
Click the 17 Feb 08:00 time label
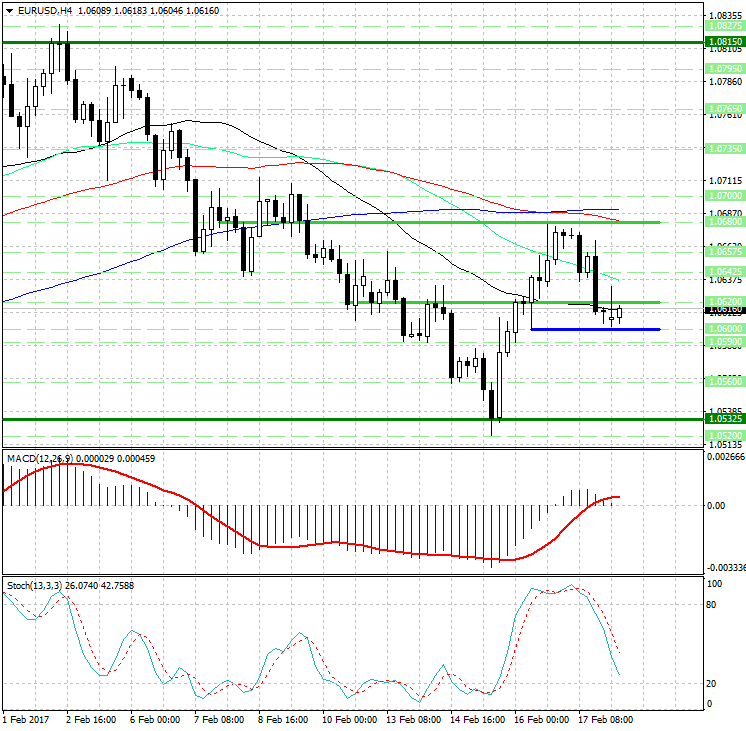[607, 718]
